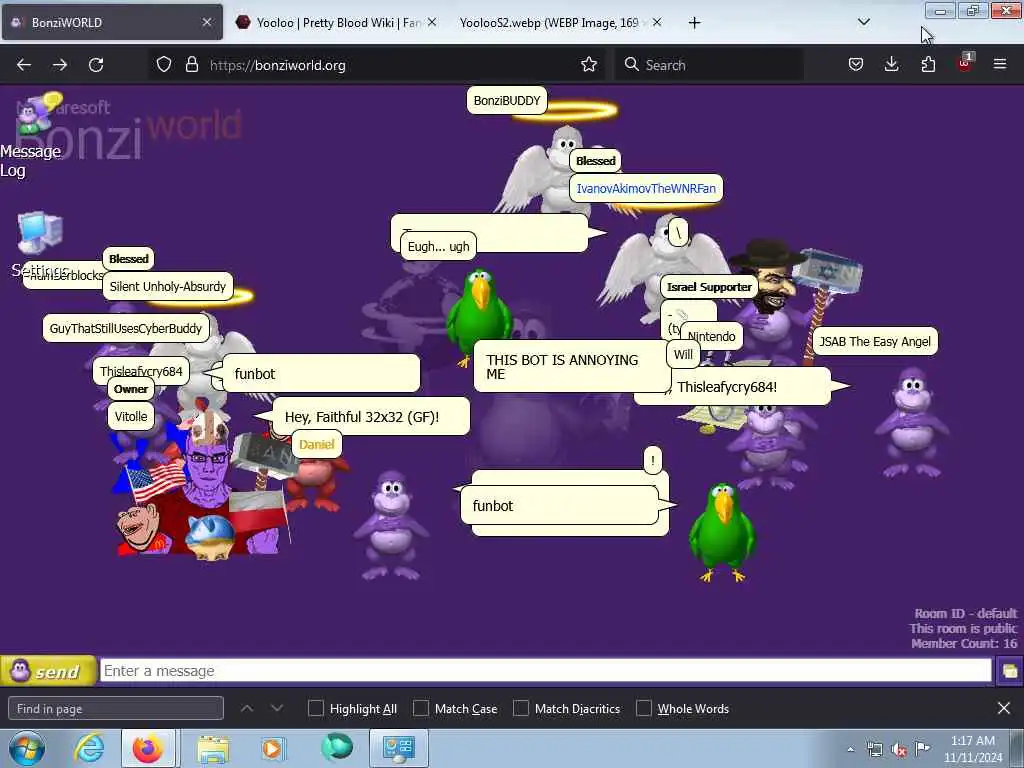Open the Windows Start menu

27,748
